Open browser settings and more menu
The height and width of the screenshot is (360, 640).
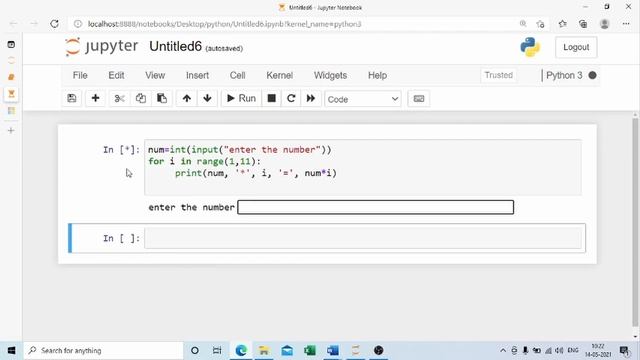(x=626, y=24)
